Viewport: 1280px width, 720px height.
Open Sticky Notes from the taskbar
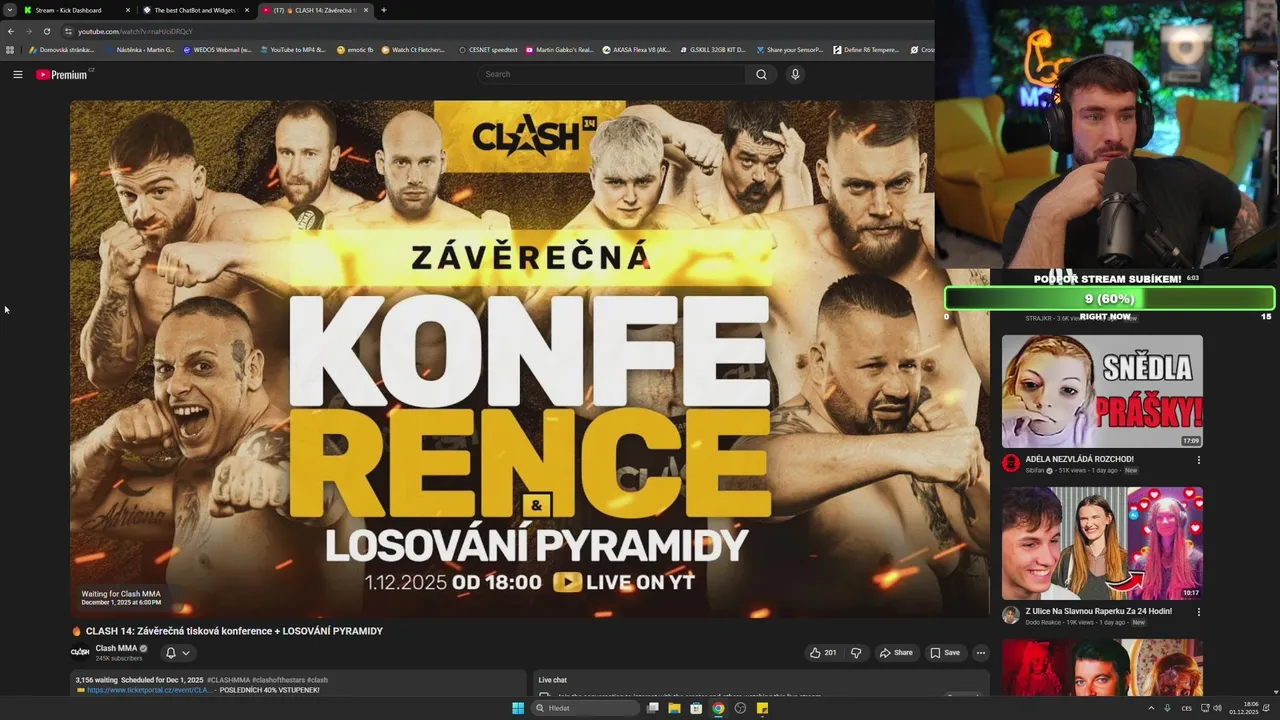coord(762,708)
